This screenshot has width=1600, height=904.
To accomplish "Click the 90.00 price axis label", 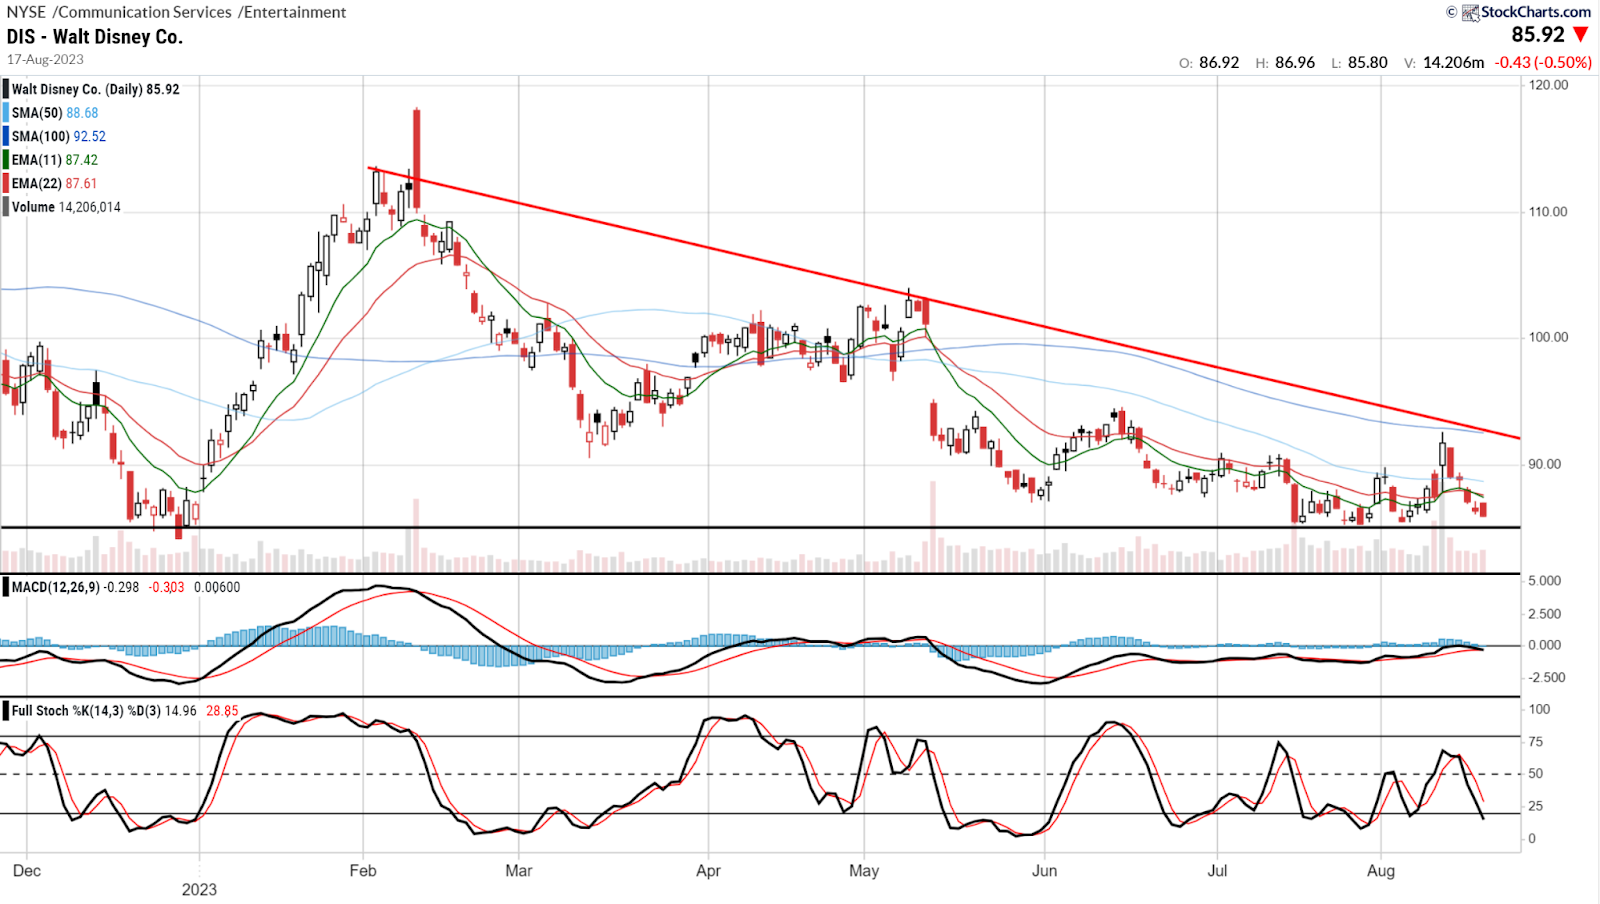I will pyautogui.click(x=1545, y=464).
